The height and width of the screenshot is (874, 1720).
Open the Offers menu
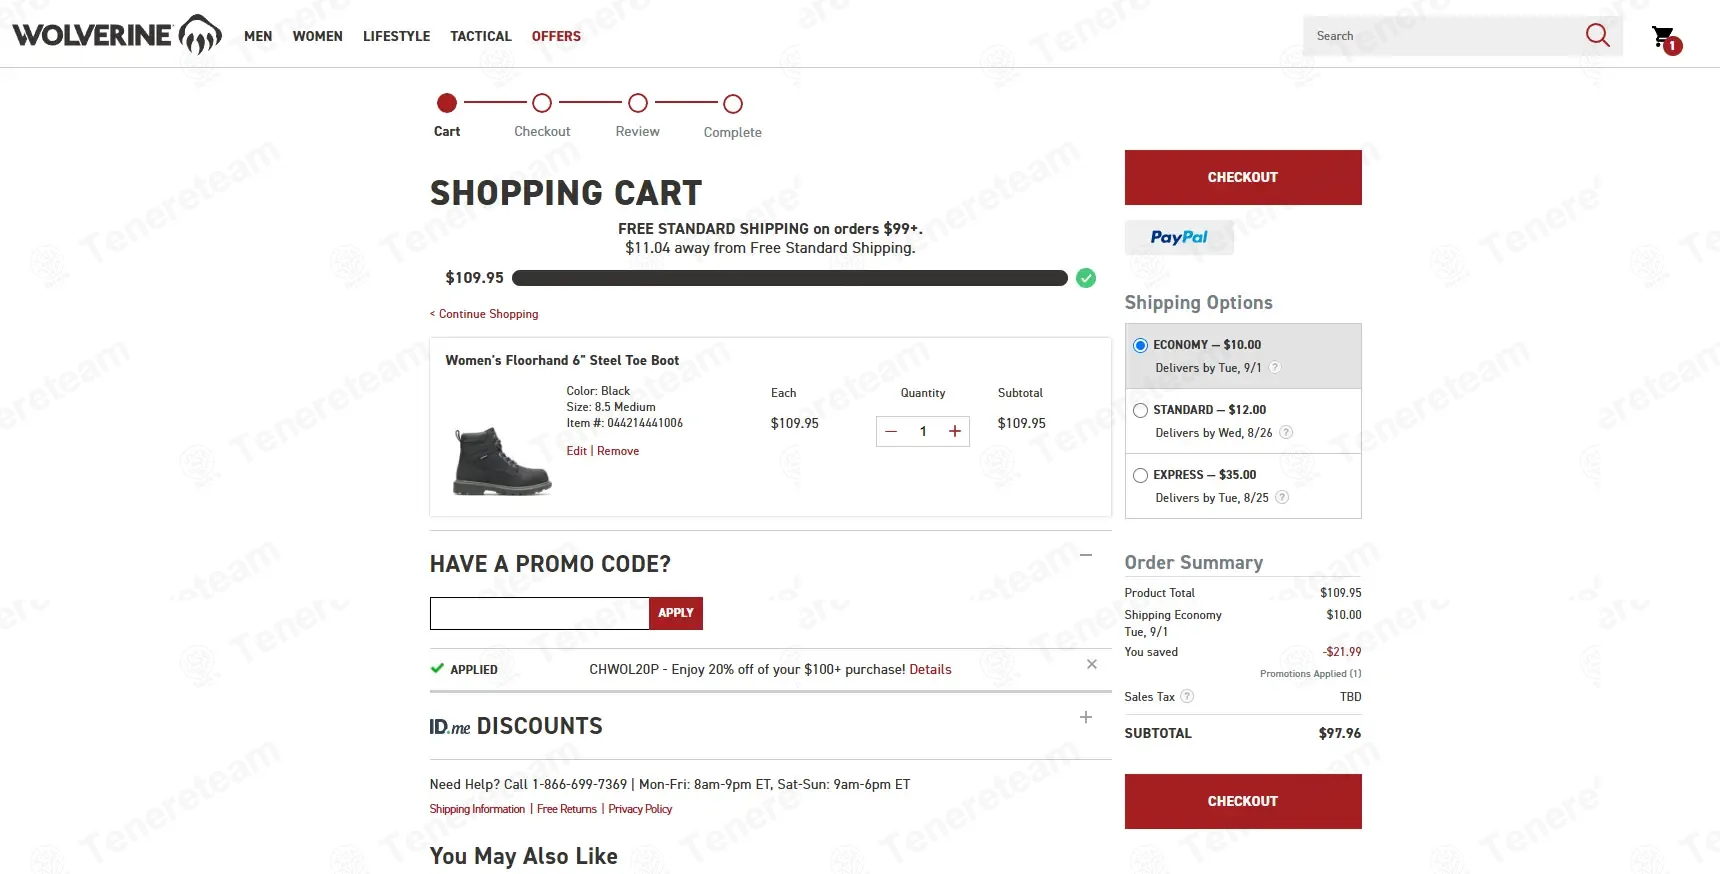[x=556, y=36]
